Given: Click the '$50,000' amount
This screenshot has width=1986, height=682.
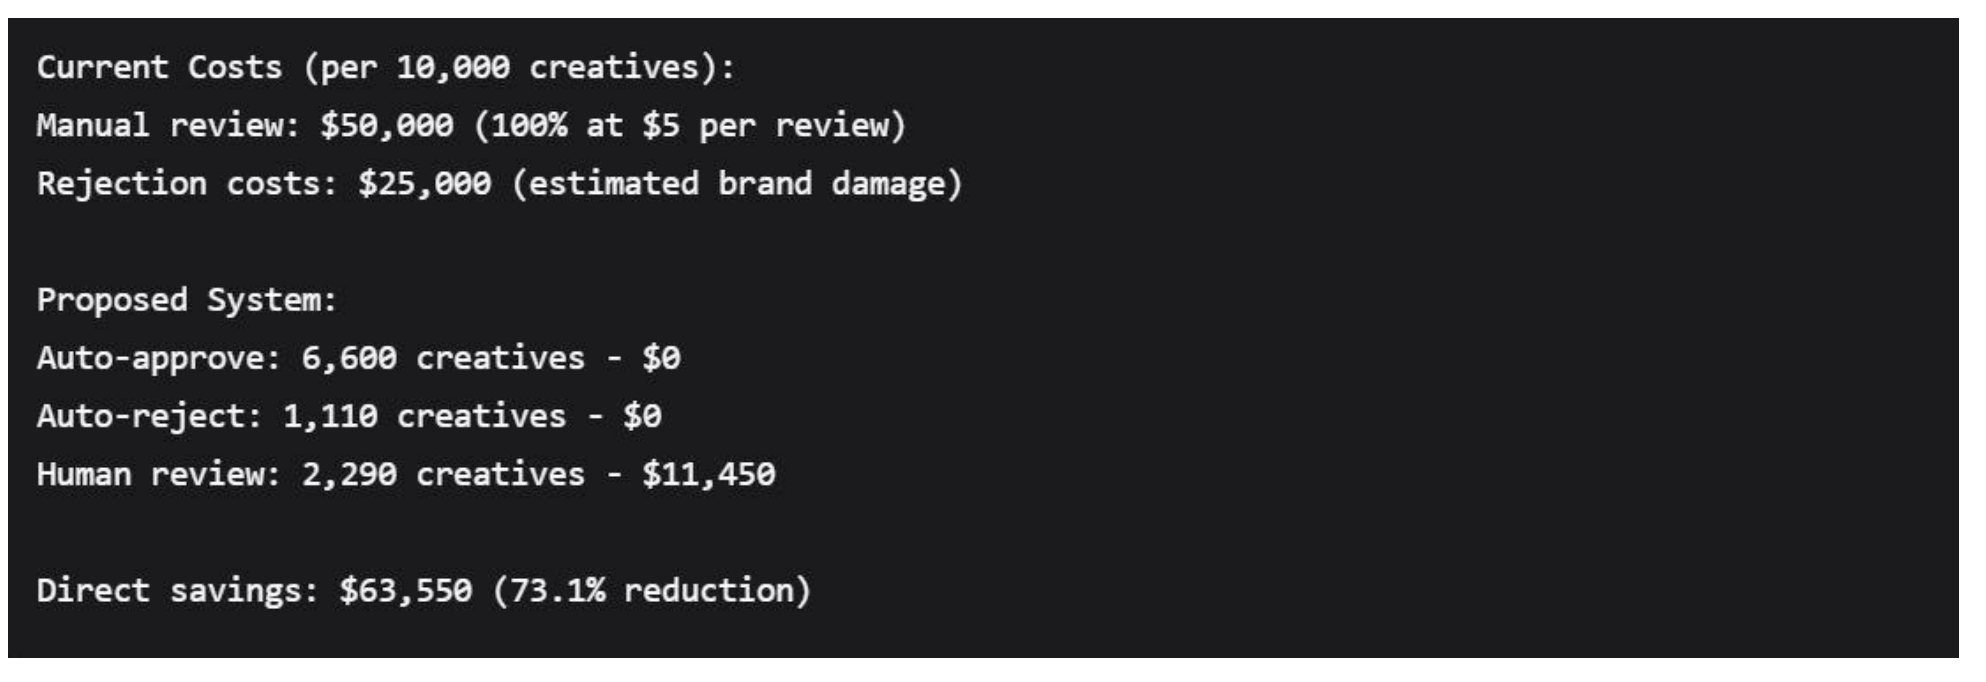Looking at the screenshot, I should pyautogui.click(x=386, y=126).
